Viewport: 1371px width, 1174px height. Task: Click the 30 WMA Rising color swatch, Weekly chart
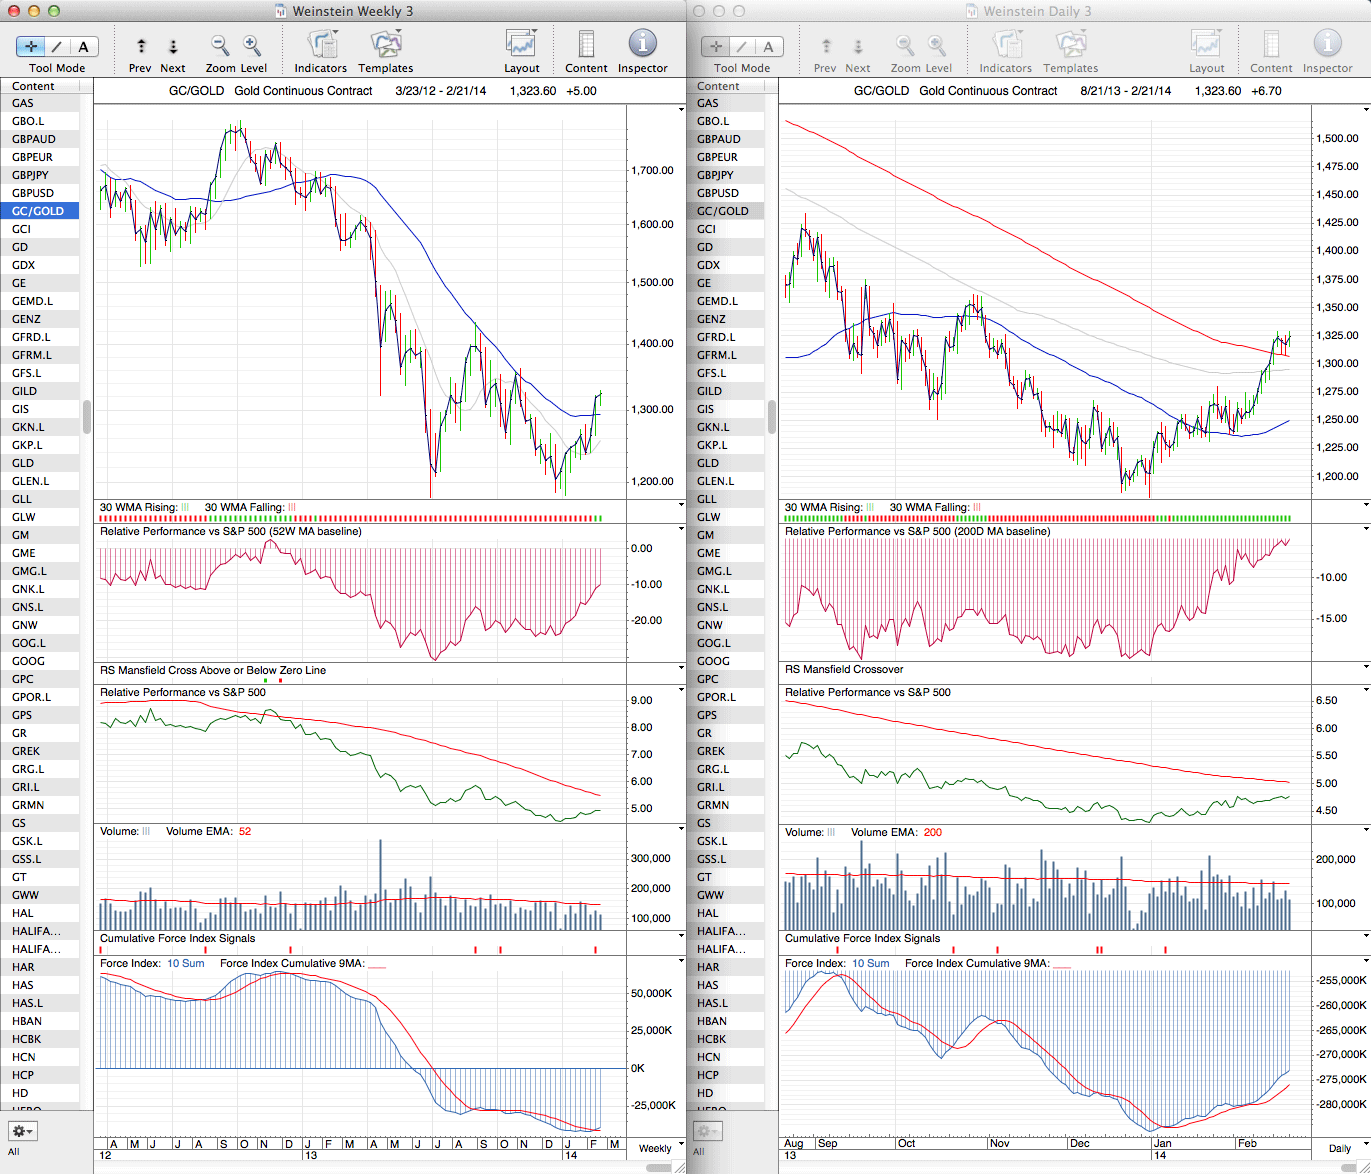185,508
